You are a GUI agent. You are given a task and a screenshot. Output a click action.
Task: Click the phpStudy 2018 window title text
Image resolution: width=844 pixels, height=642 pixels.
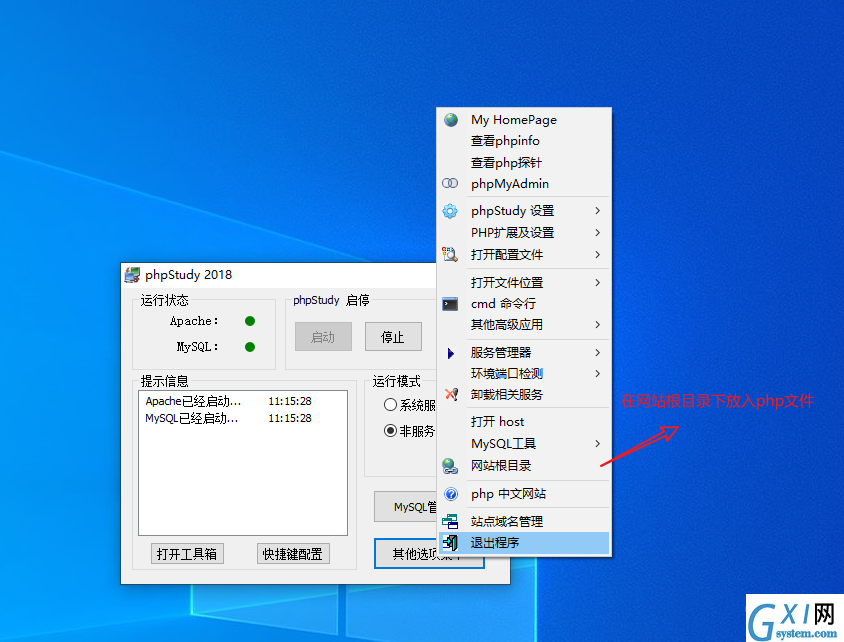click(188, 275)
